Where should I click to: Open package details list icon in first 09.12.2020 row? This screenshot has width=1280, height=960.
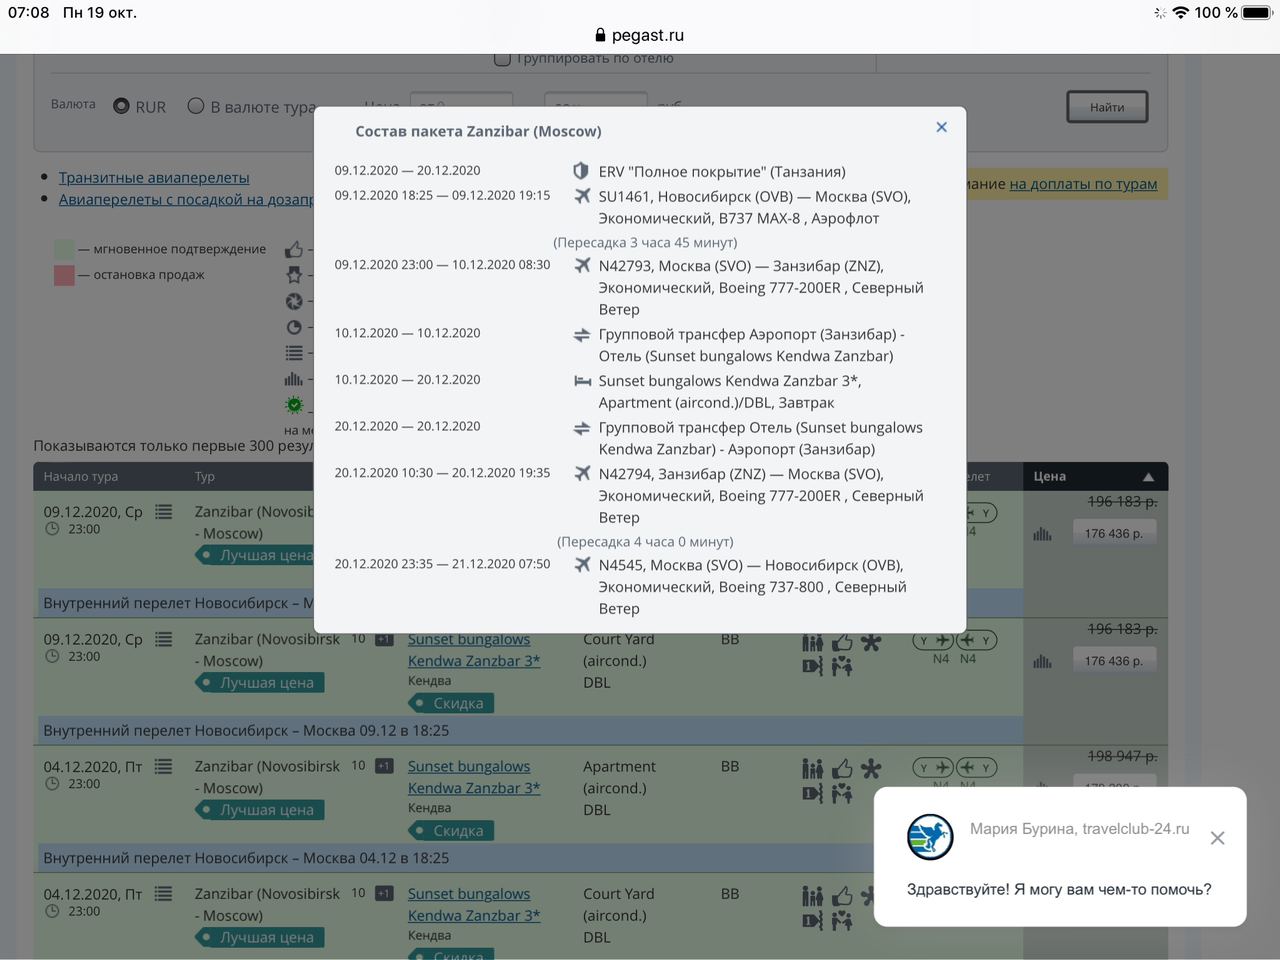(164, 511)
